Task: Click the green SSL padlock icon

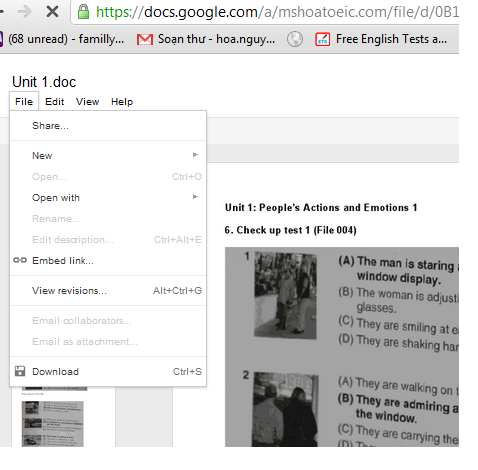Action: click(x=83, y=12)
